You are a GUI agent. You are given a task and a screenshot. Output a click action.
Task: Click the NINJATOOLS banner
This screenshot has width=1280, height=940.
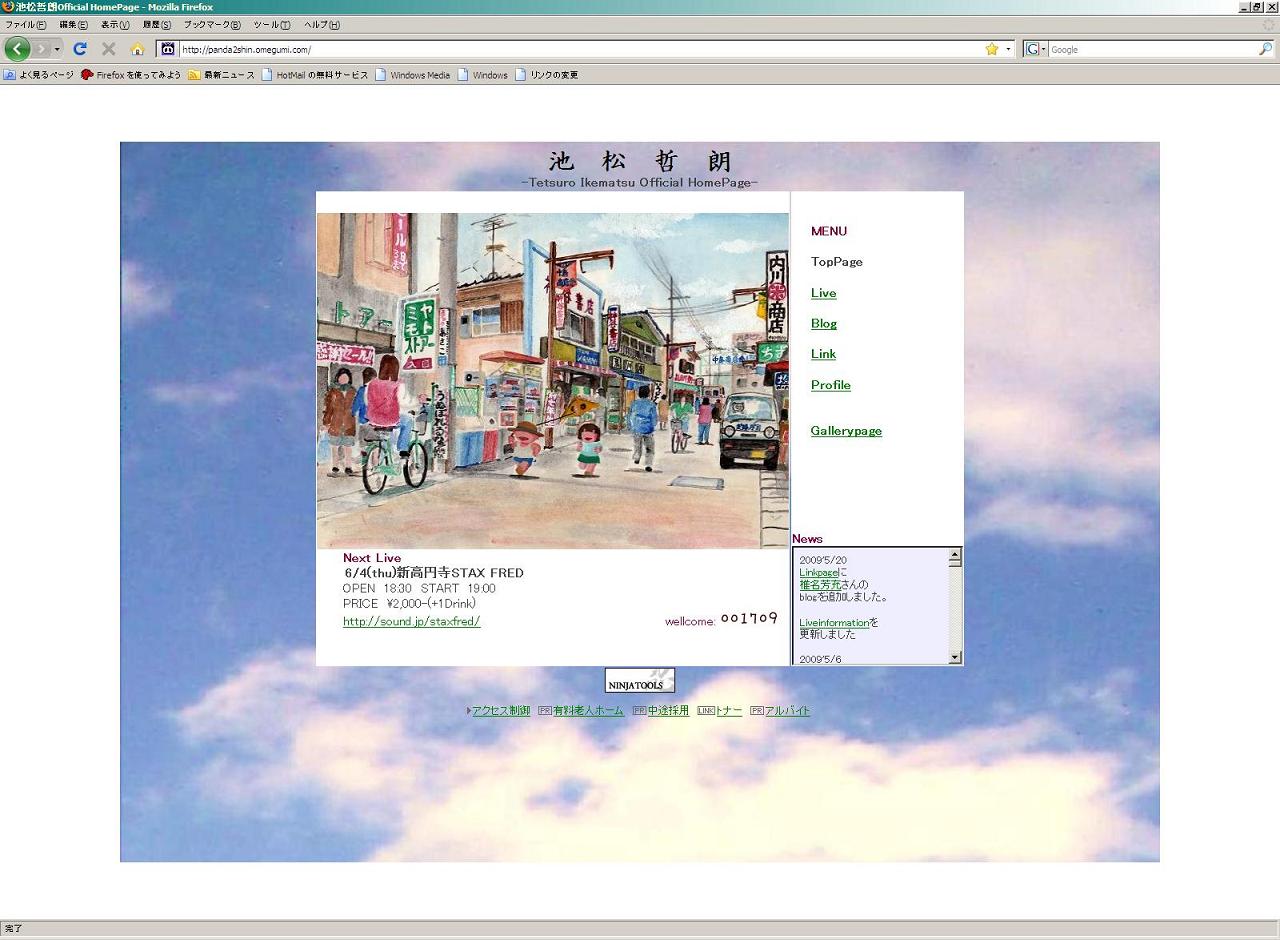coord(640,680)
